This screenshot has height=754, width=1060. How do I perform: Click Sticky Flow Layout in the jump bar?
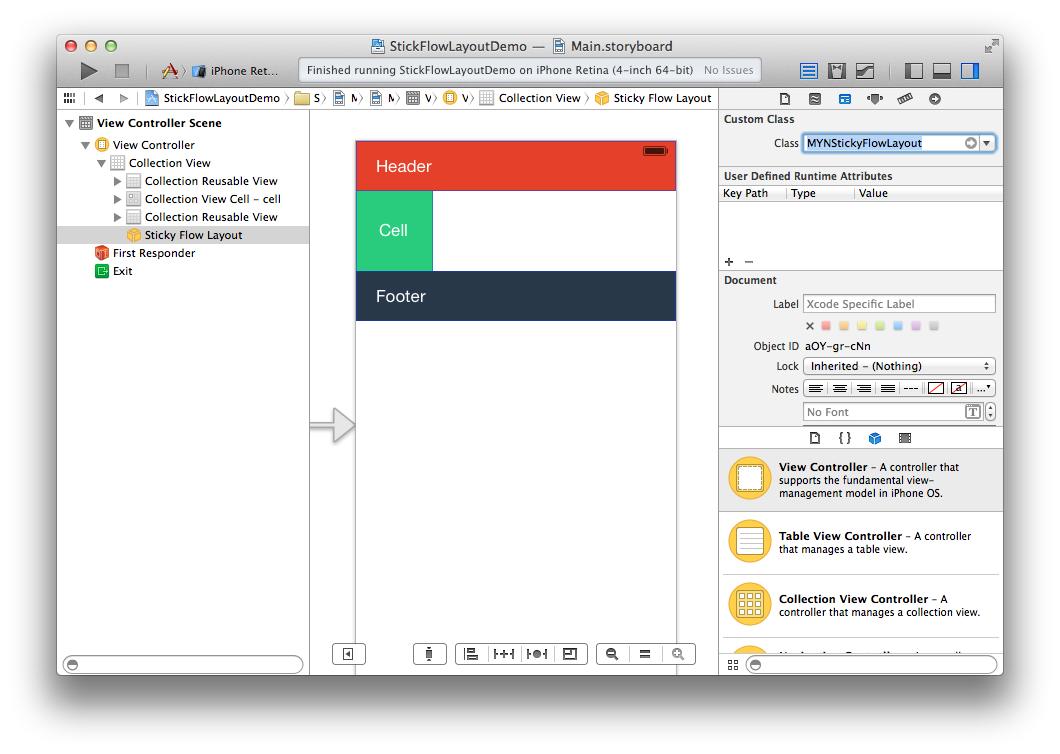654,98
